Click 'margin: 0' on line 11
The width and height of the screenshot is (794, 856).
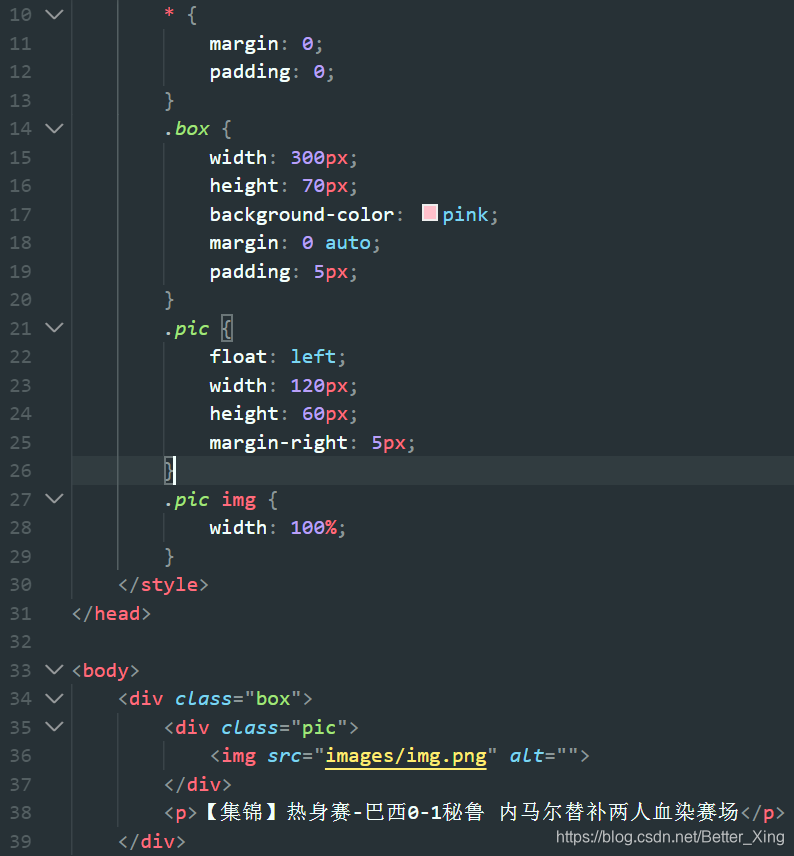pyautogui.click(x=266, y=44)
